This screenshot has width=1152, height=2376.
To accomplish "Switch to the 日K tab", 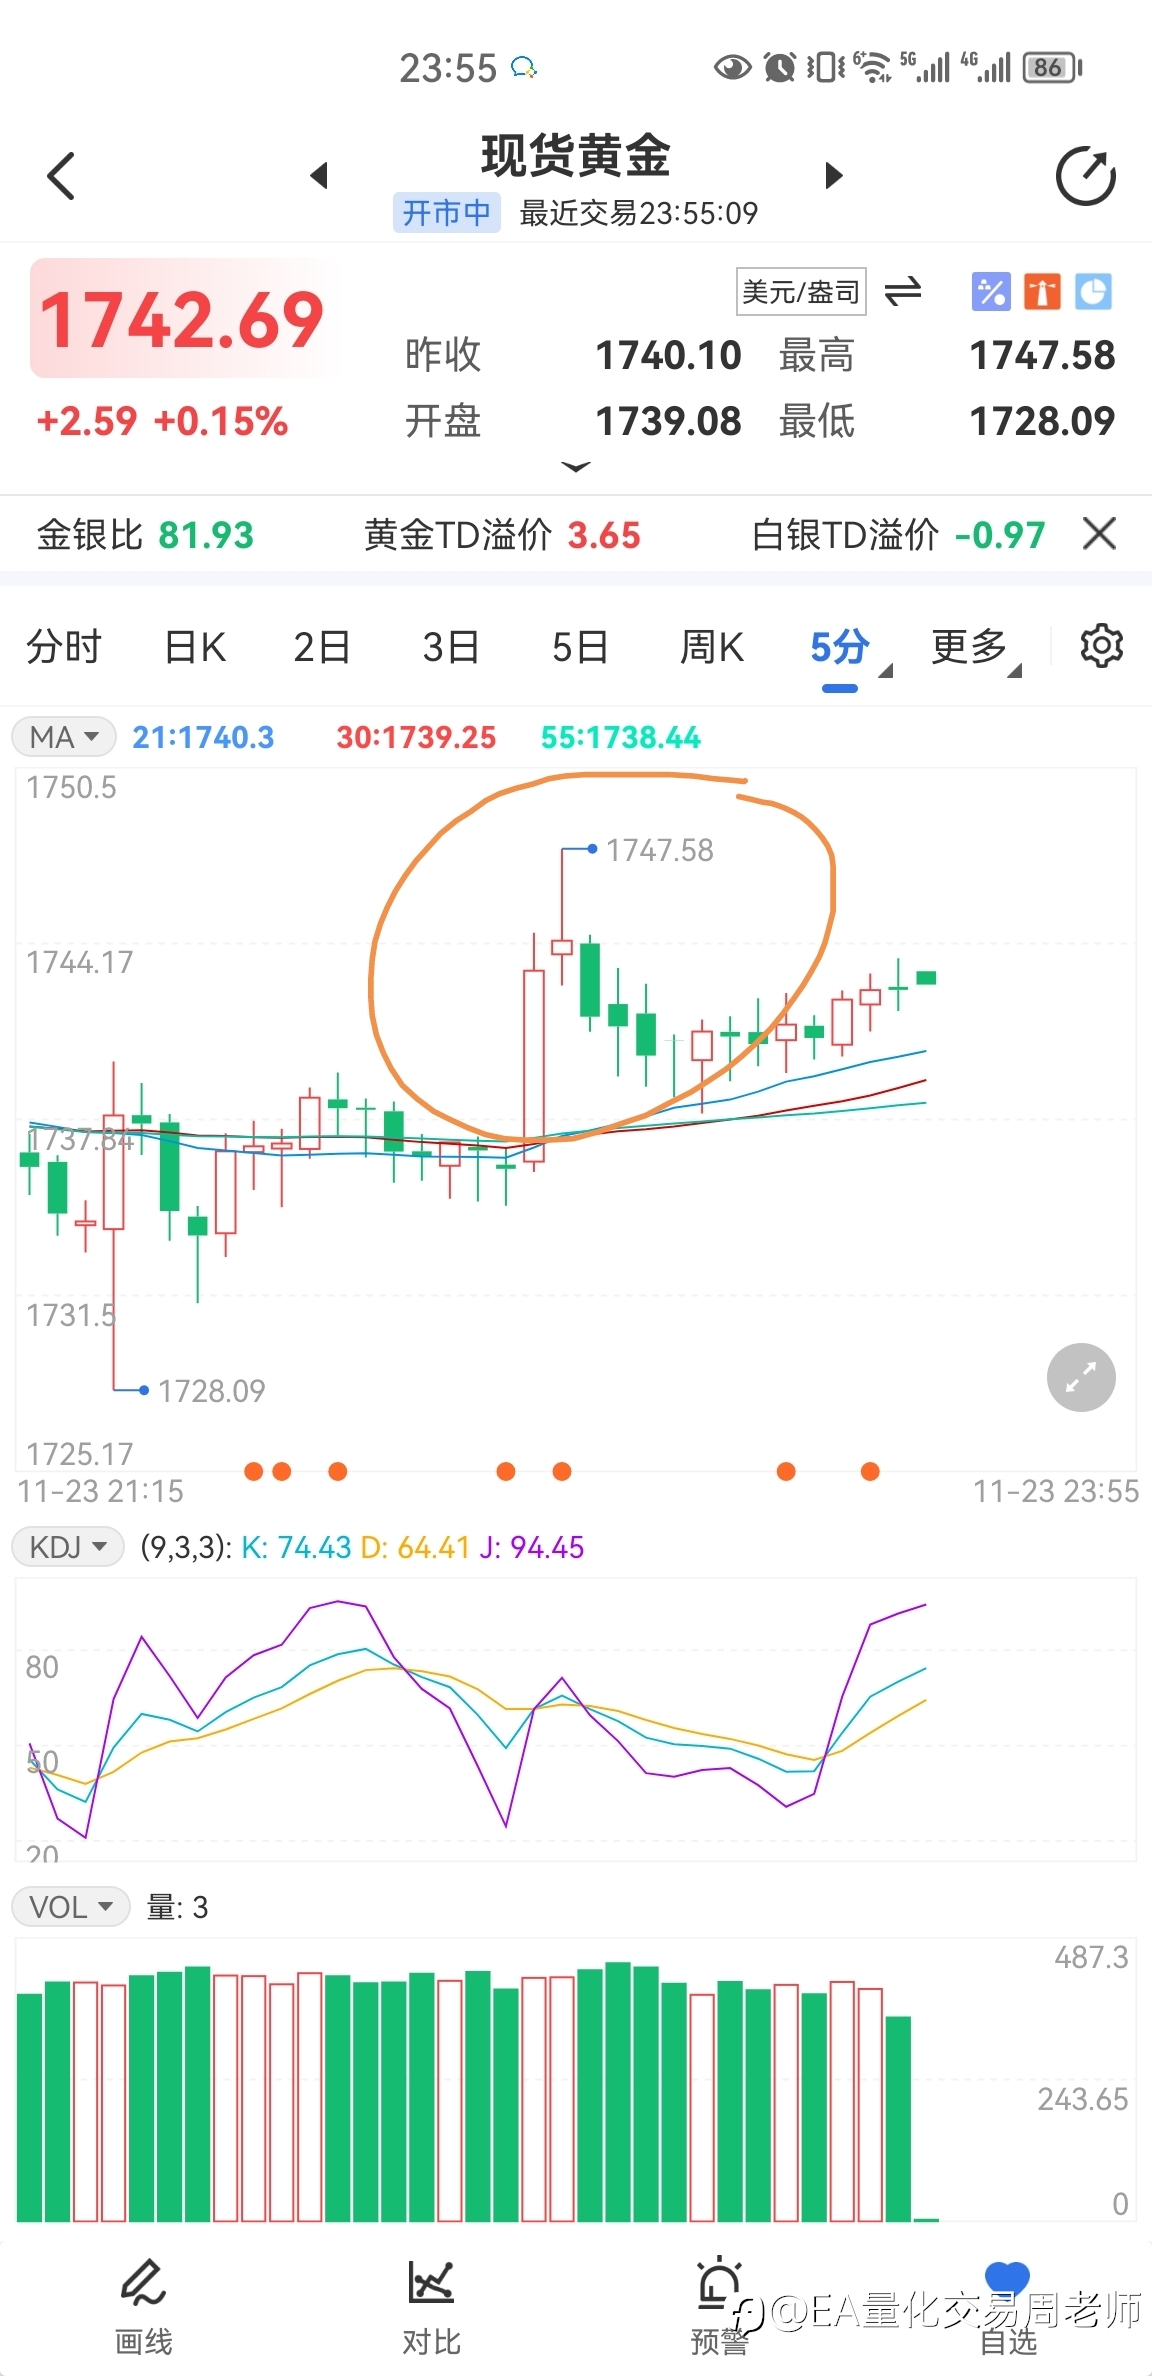I will tap(195, 647).
